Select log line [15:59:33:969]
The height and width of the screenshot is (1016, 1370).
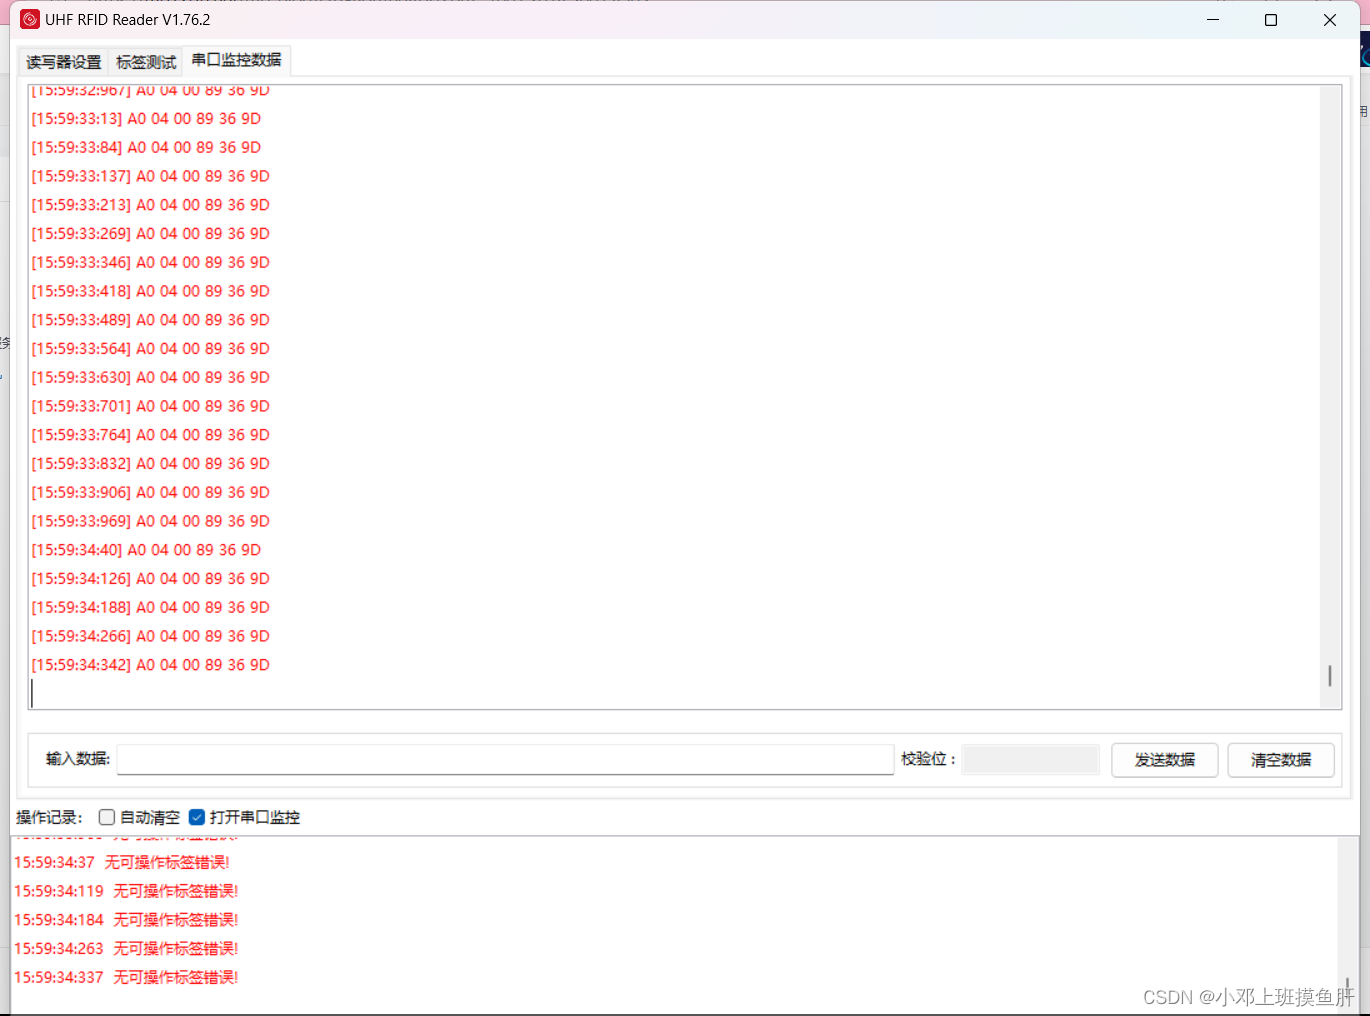click(150, 521)
